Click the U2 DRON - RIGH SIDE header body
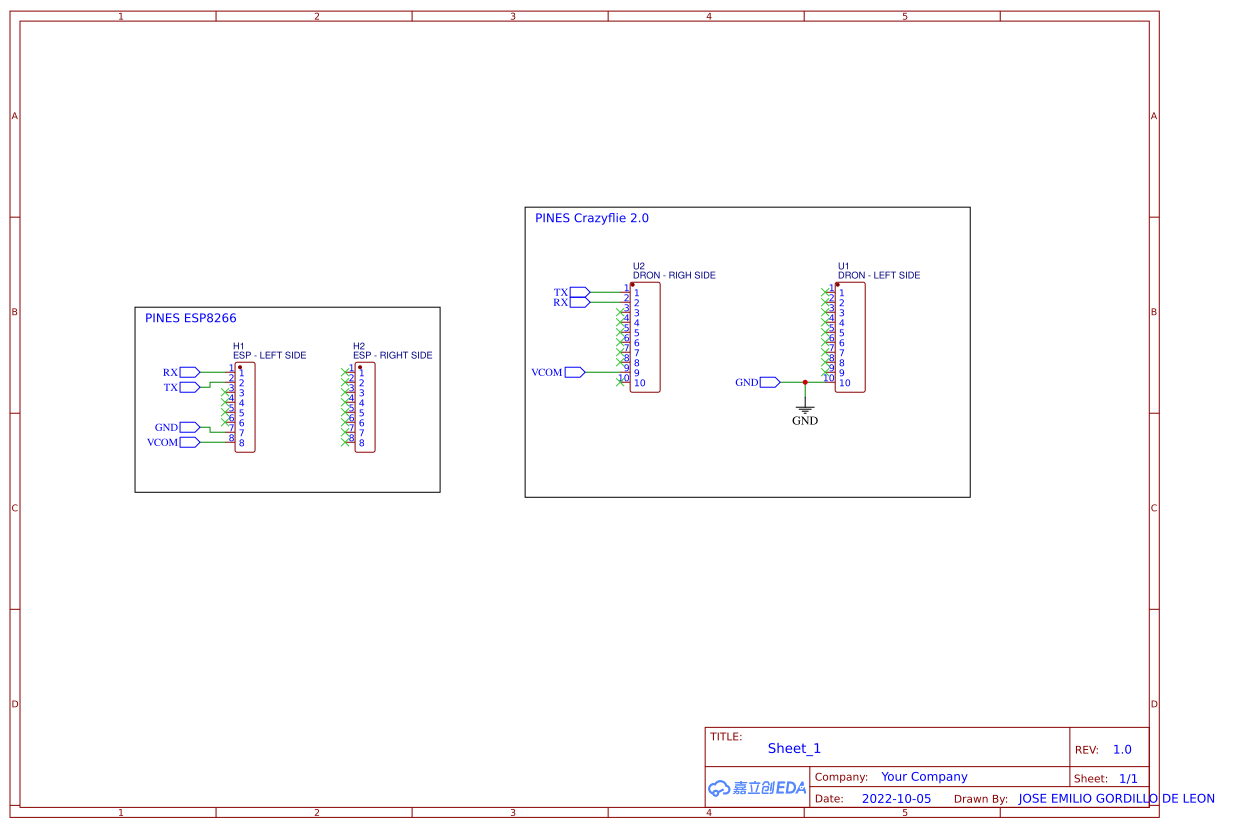Screen dimensions: 1234x828 coord(645,337)
